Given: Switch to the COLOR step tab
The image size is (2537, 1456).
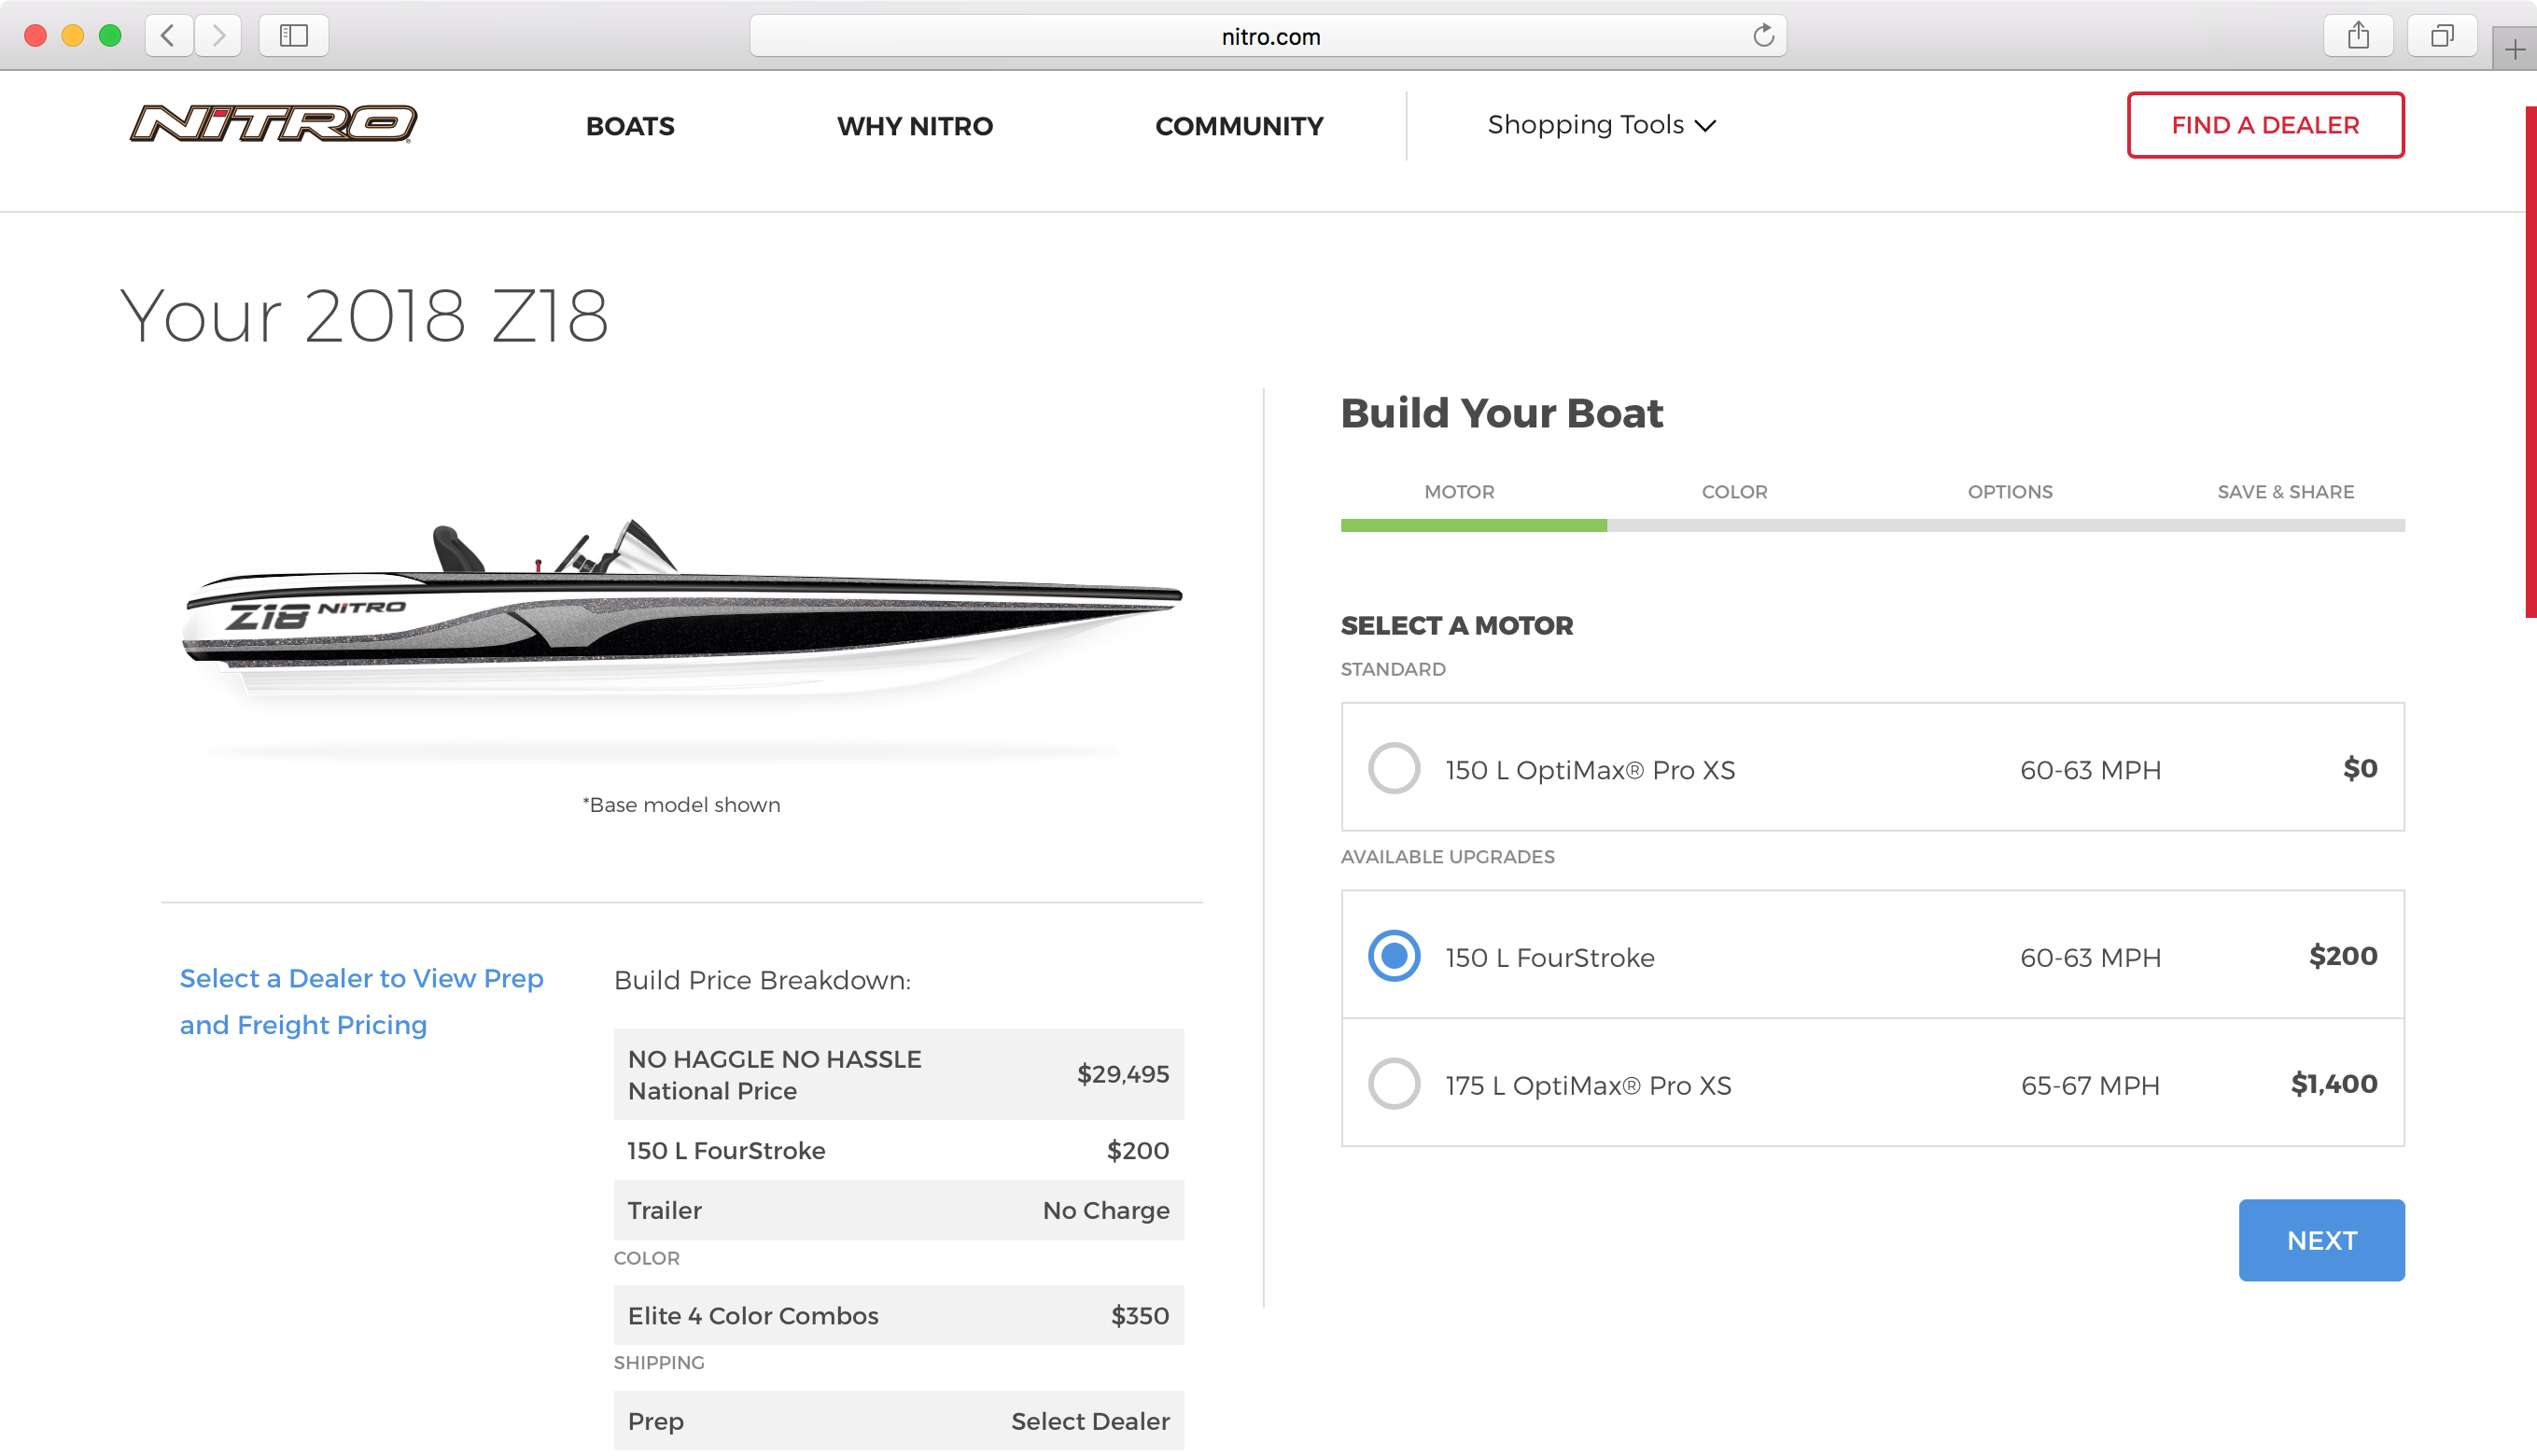Looking at the screenshot, I should [x=1734, y=492].
